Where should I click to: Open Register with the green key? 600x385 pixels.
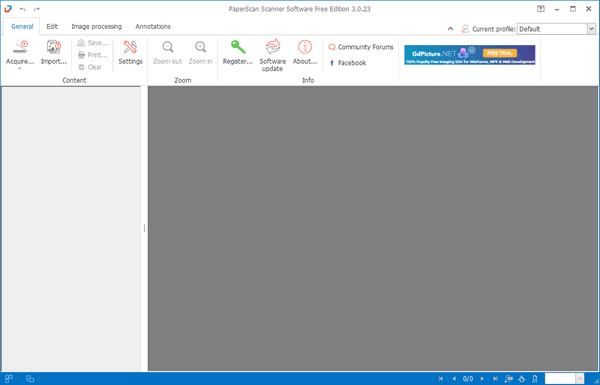point(238,47)
